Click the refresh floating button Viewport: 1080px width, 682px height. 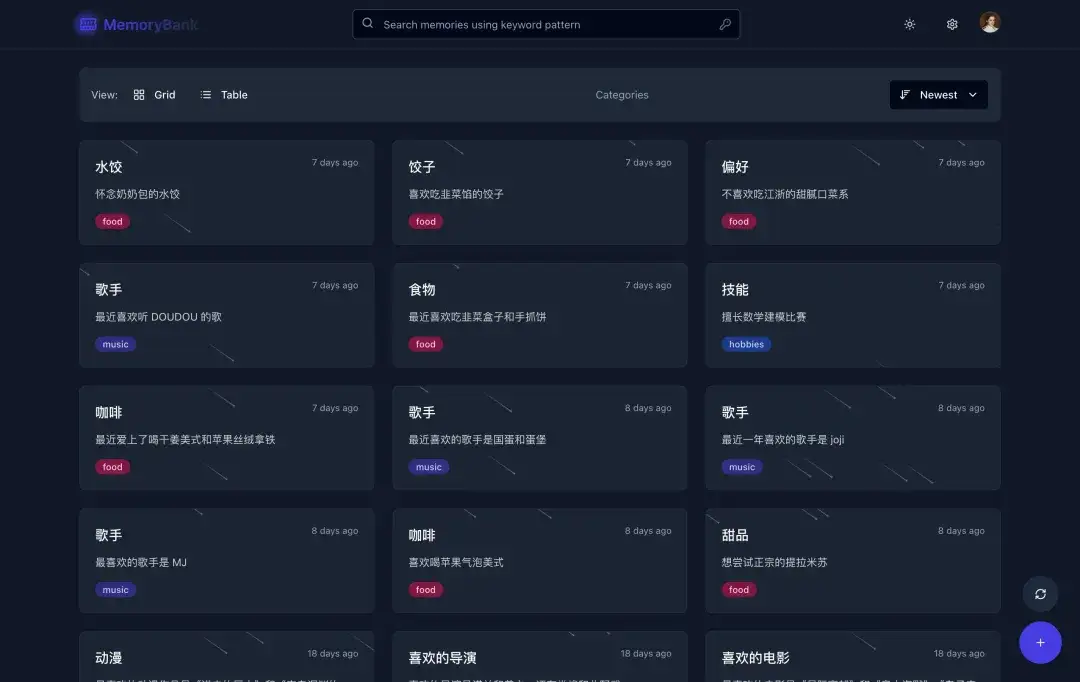pyautogui.click(x=1040, y=594)
